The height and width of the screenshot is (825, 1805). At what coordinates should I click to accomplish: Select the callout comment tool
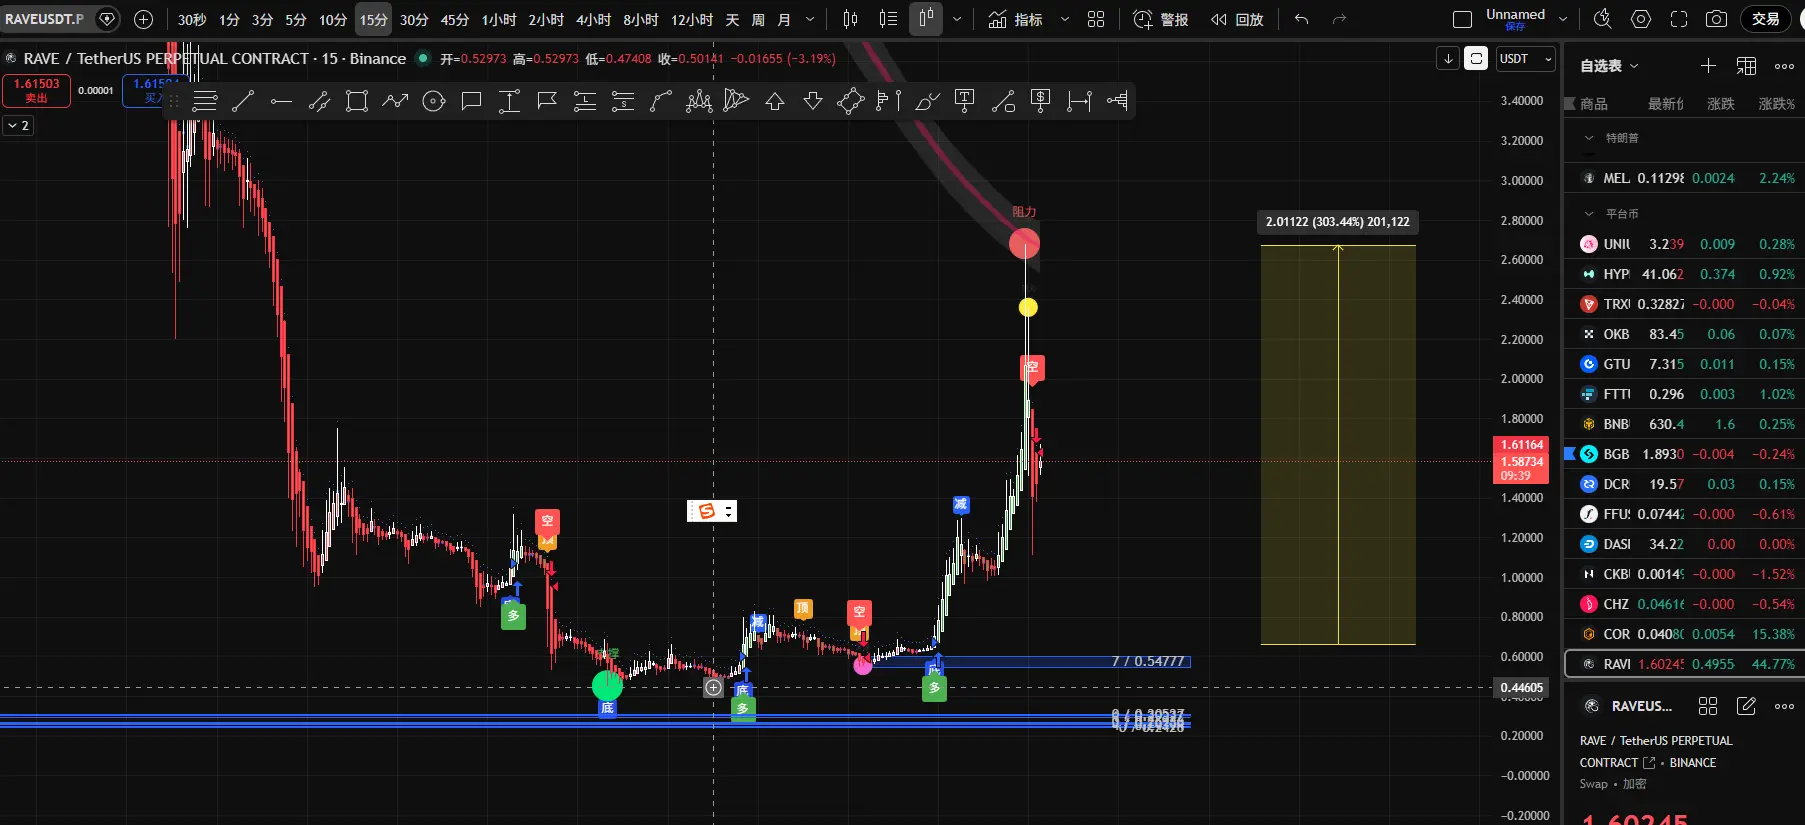click(471, 101)
